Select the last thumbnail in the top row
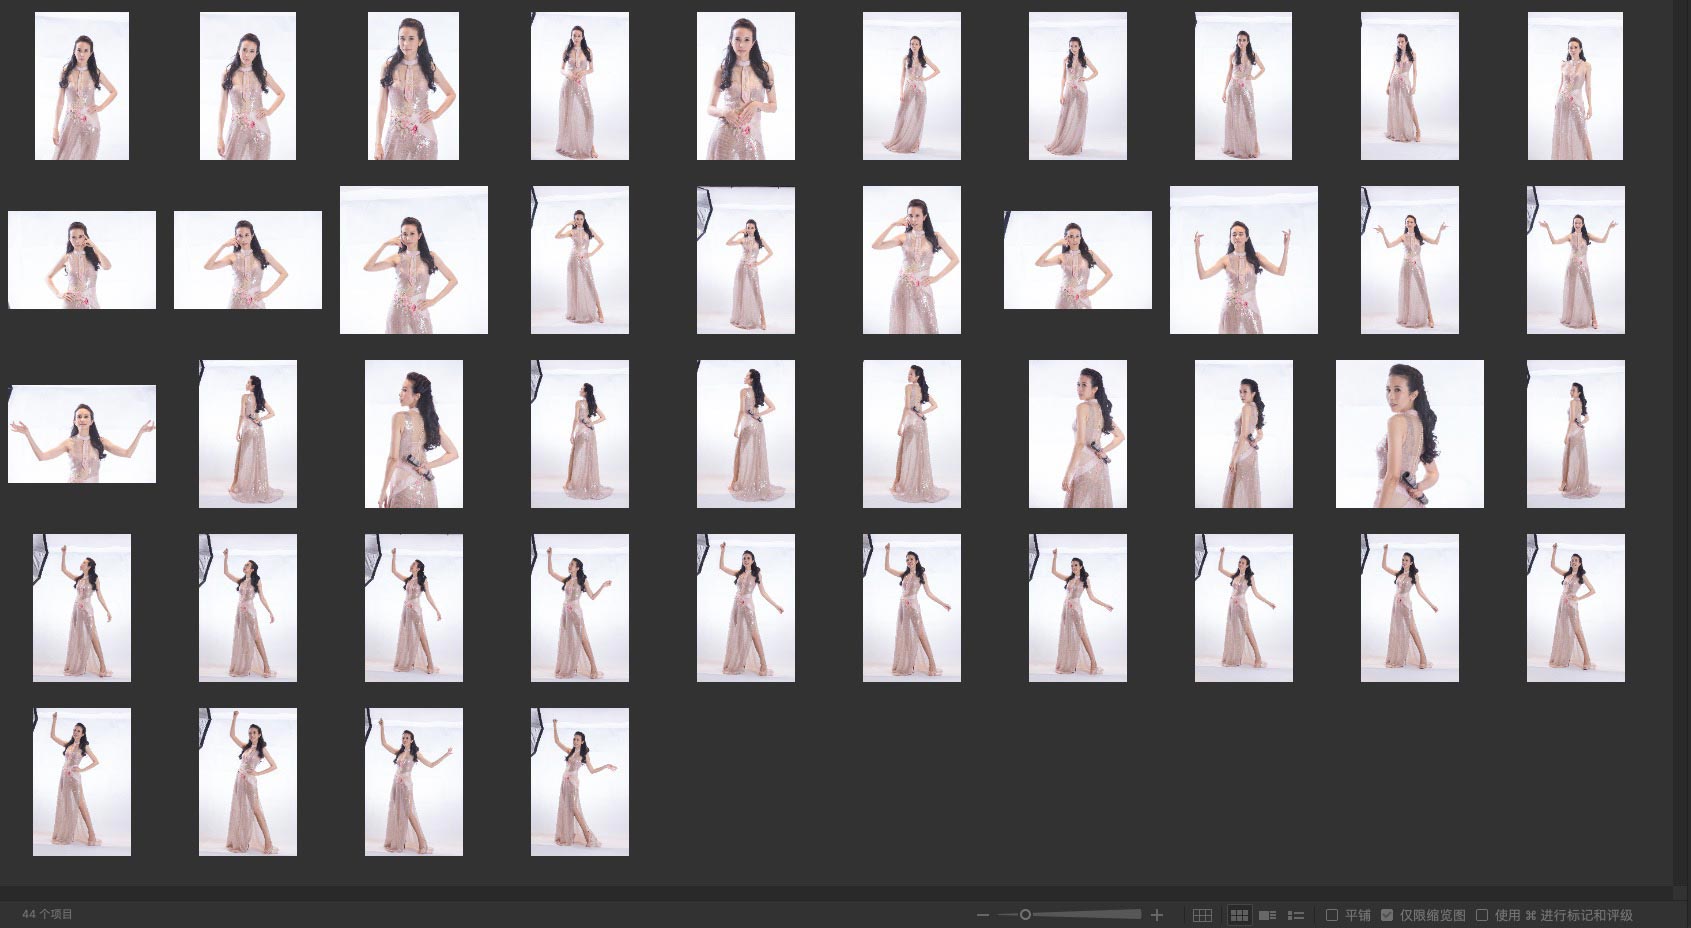 coord(1575,86)
